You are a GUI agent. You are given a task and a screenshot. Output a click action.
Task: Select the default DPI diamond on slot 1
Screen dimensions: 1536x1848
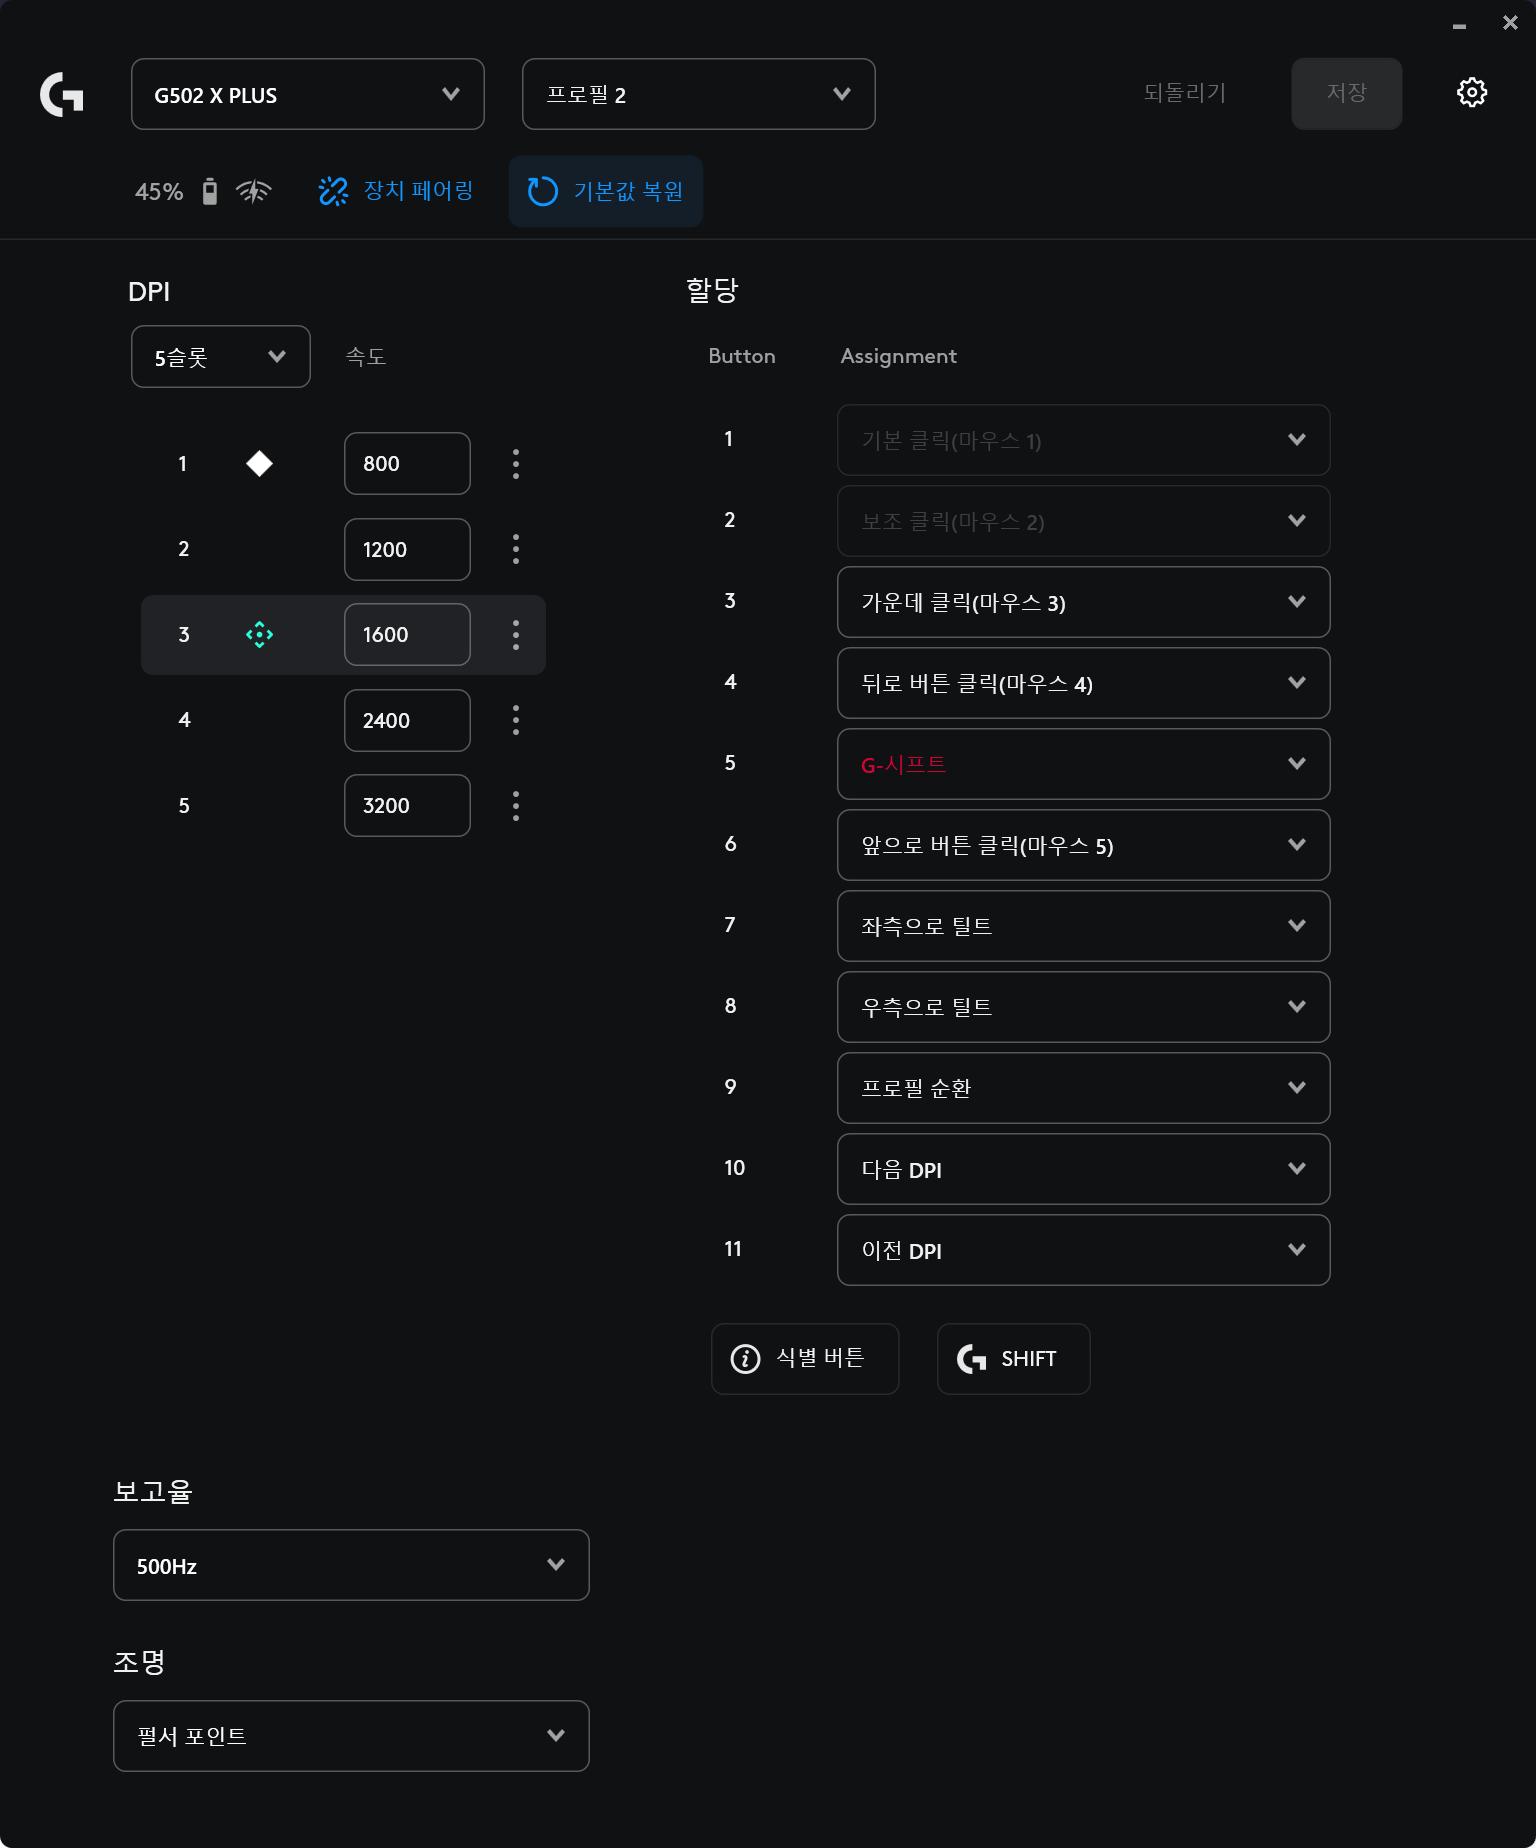(x=259, y=464)
